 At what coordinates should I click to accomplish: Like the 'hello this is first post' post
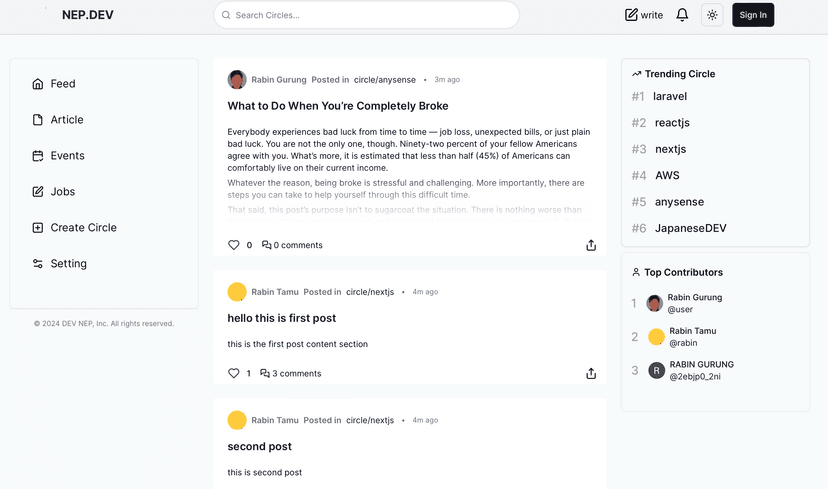(x=234, y=374)
